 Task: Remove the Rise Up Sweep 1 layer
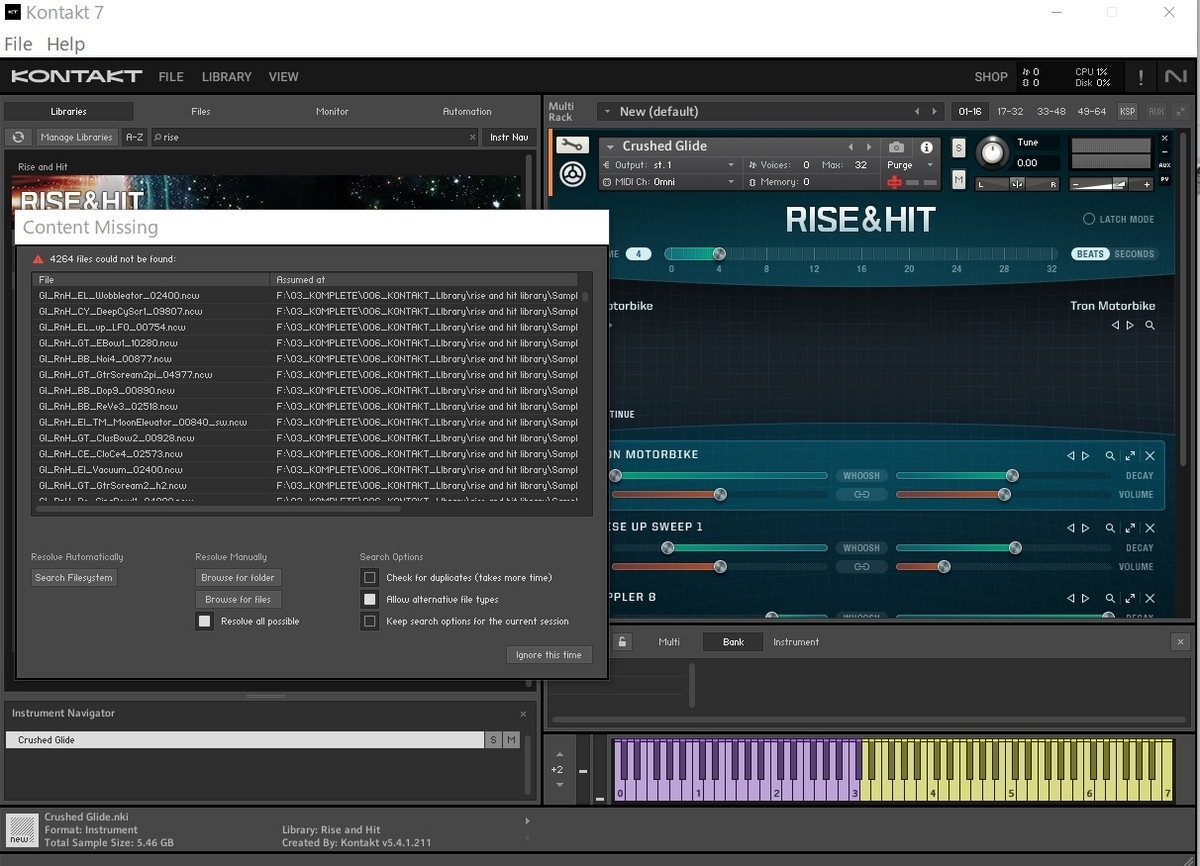coord(1149,528)
